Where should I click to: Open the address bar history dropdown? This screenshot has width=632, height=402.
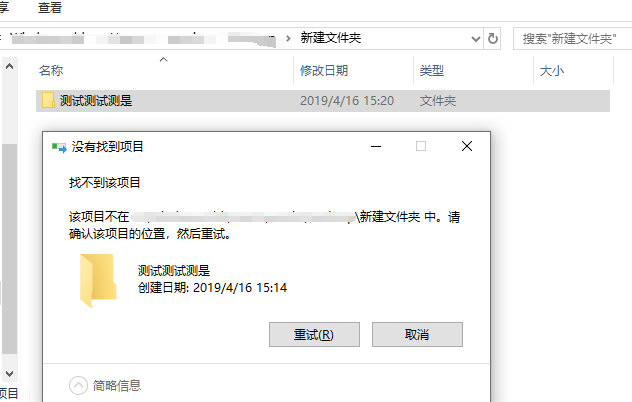[476, 39]
